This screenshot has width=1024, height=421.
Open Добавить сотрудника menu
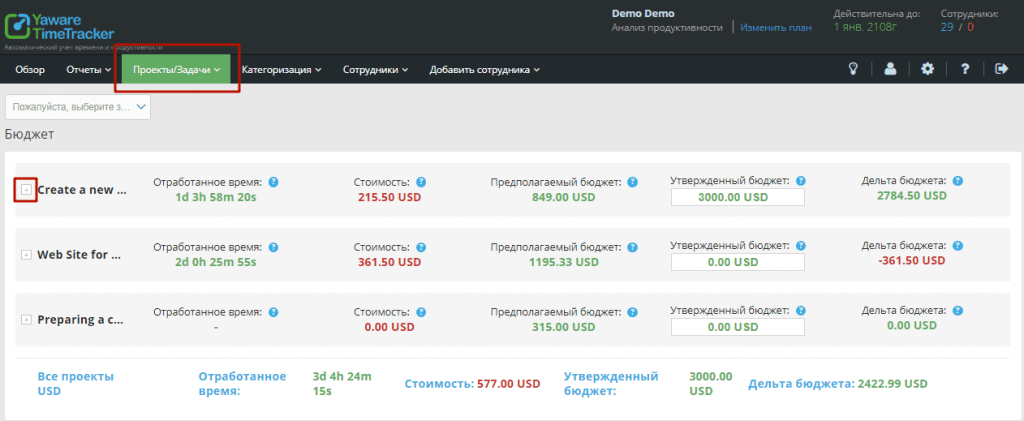(484, 70)
